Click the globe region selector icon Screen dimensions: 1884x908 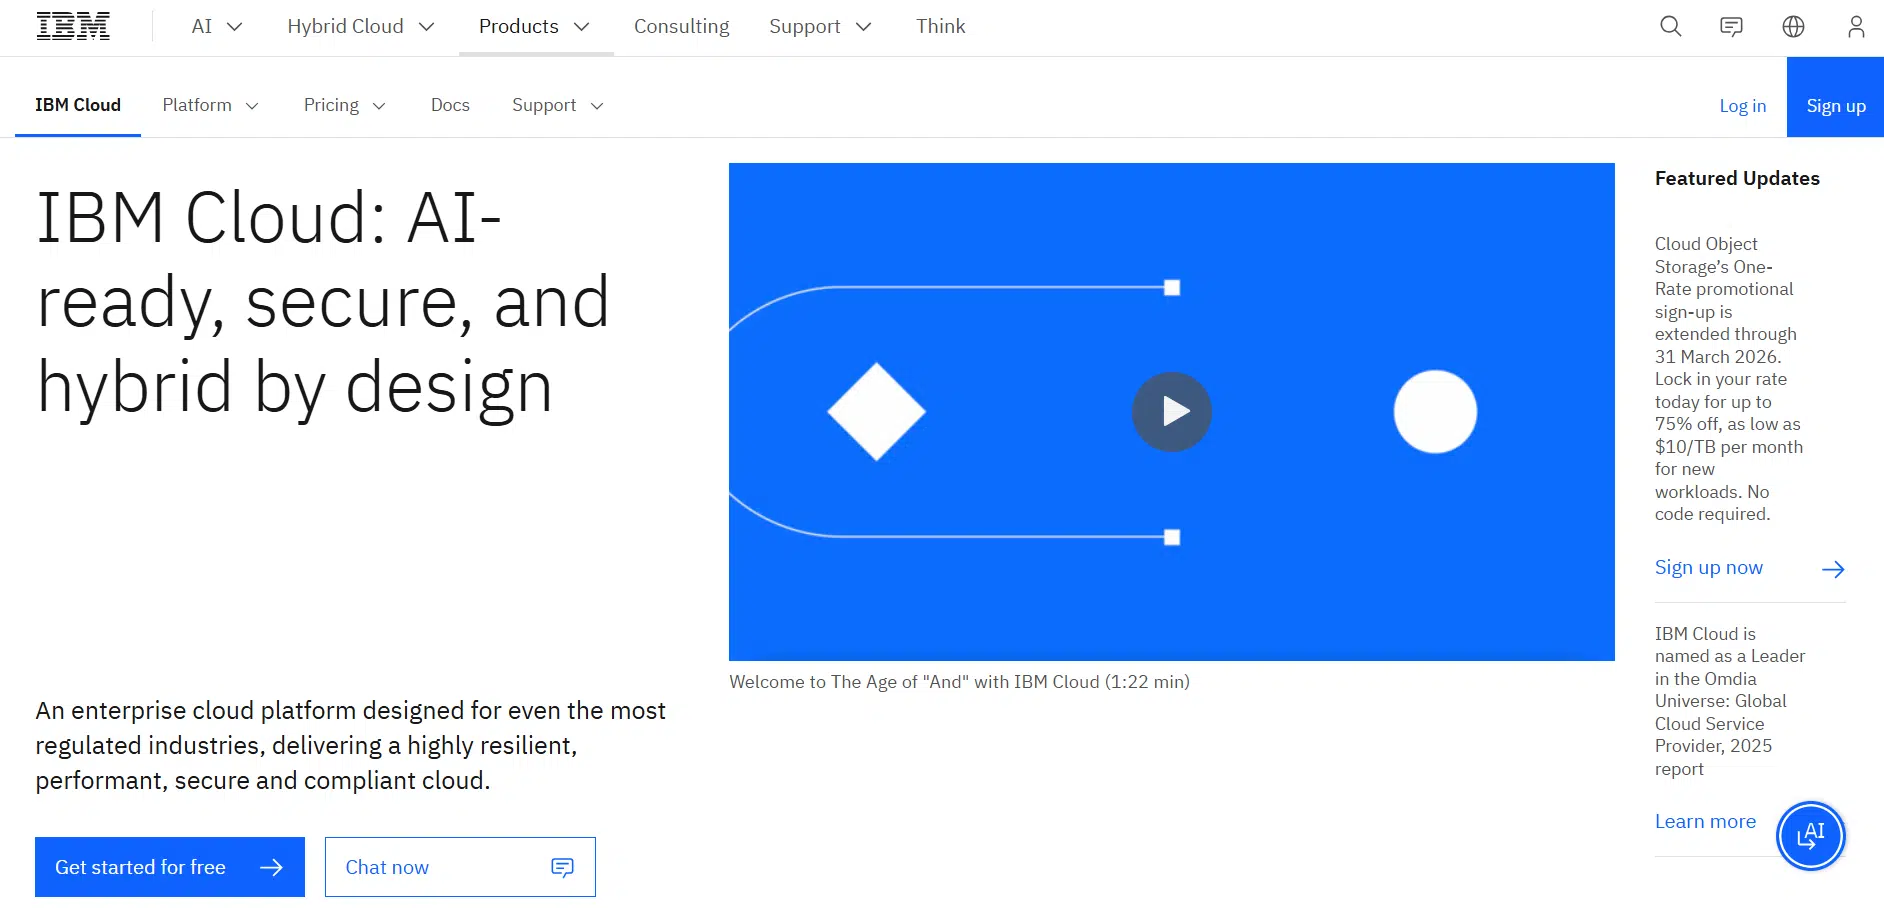1793,27
